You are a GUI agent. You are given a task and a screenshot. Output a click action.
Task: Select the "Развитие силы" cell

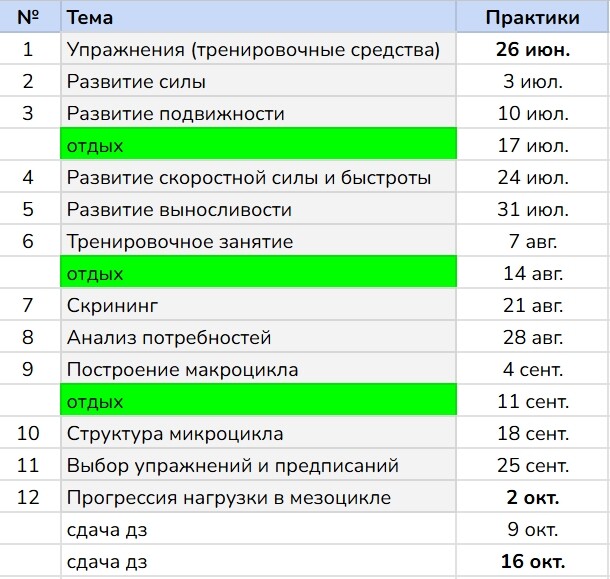point(258,82)
